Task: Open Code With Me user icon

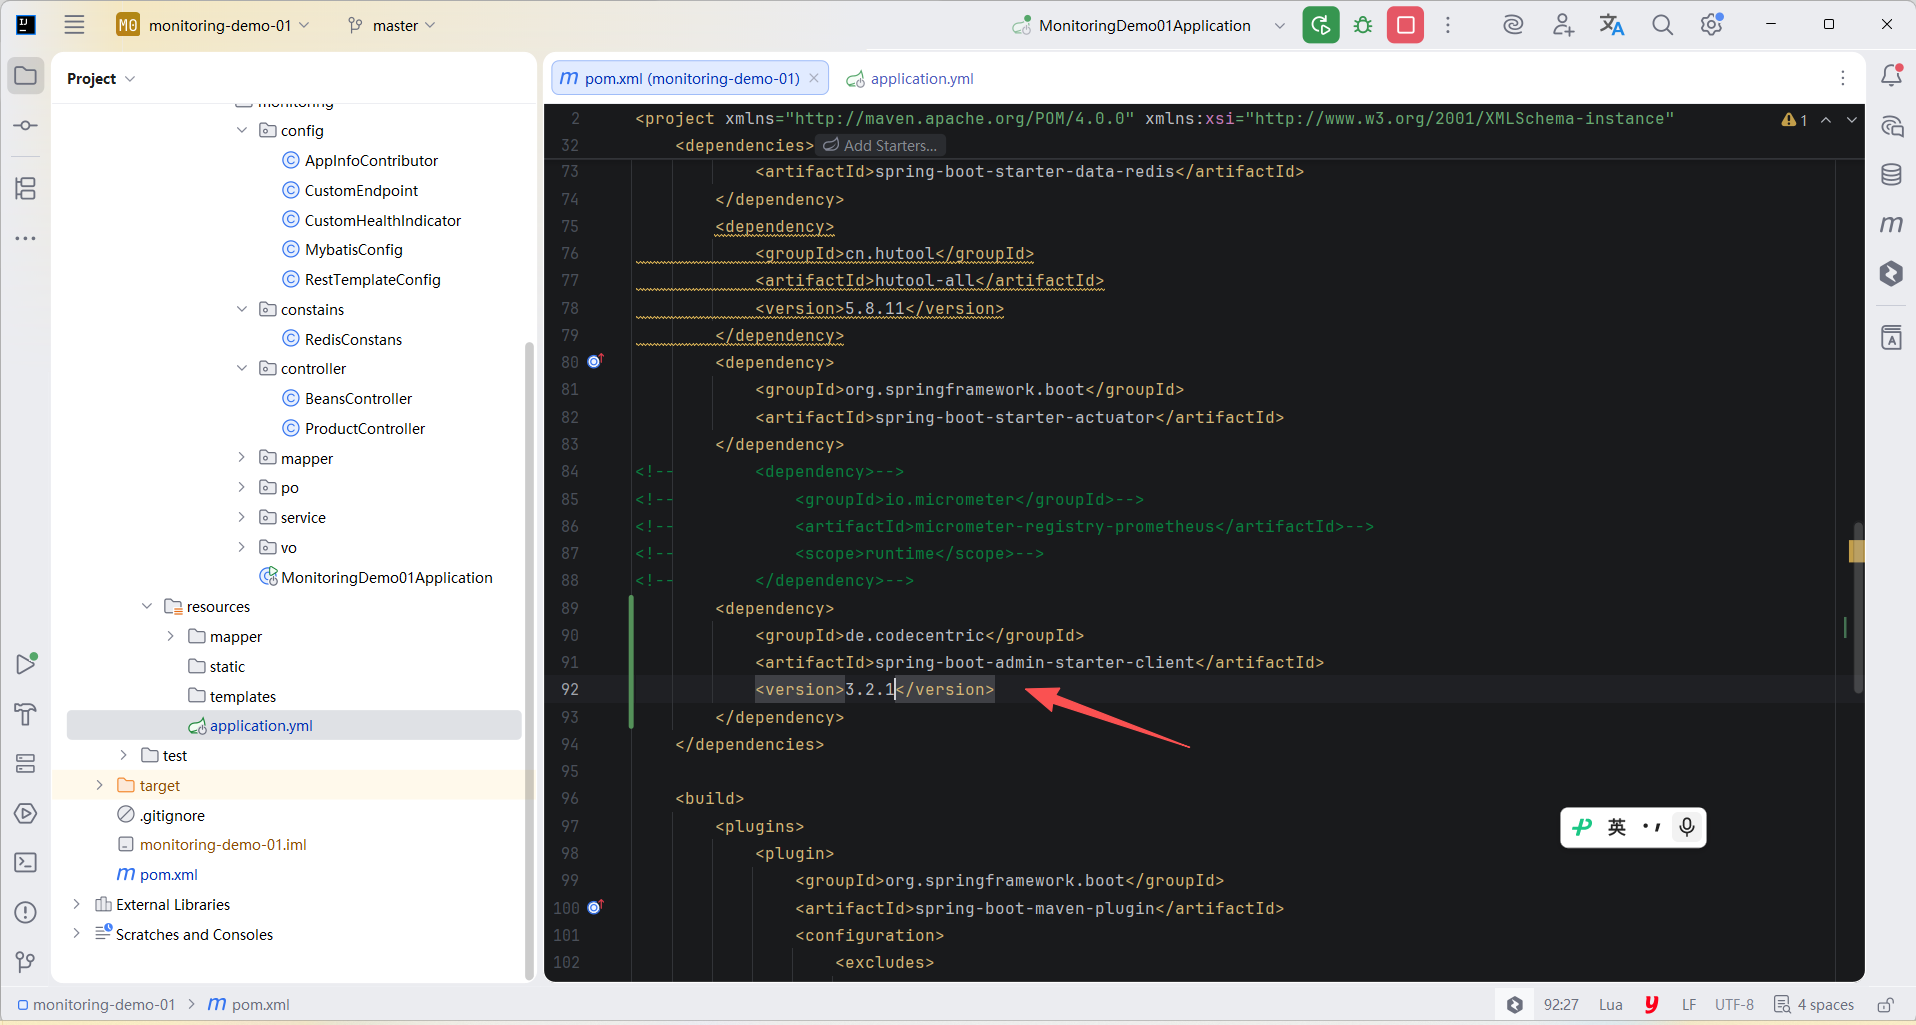Action: [1563, 25]
